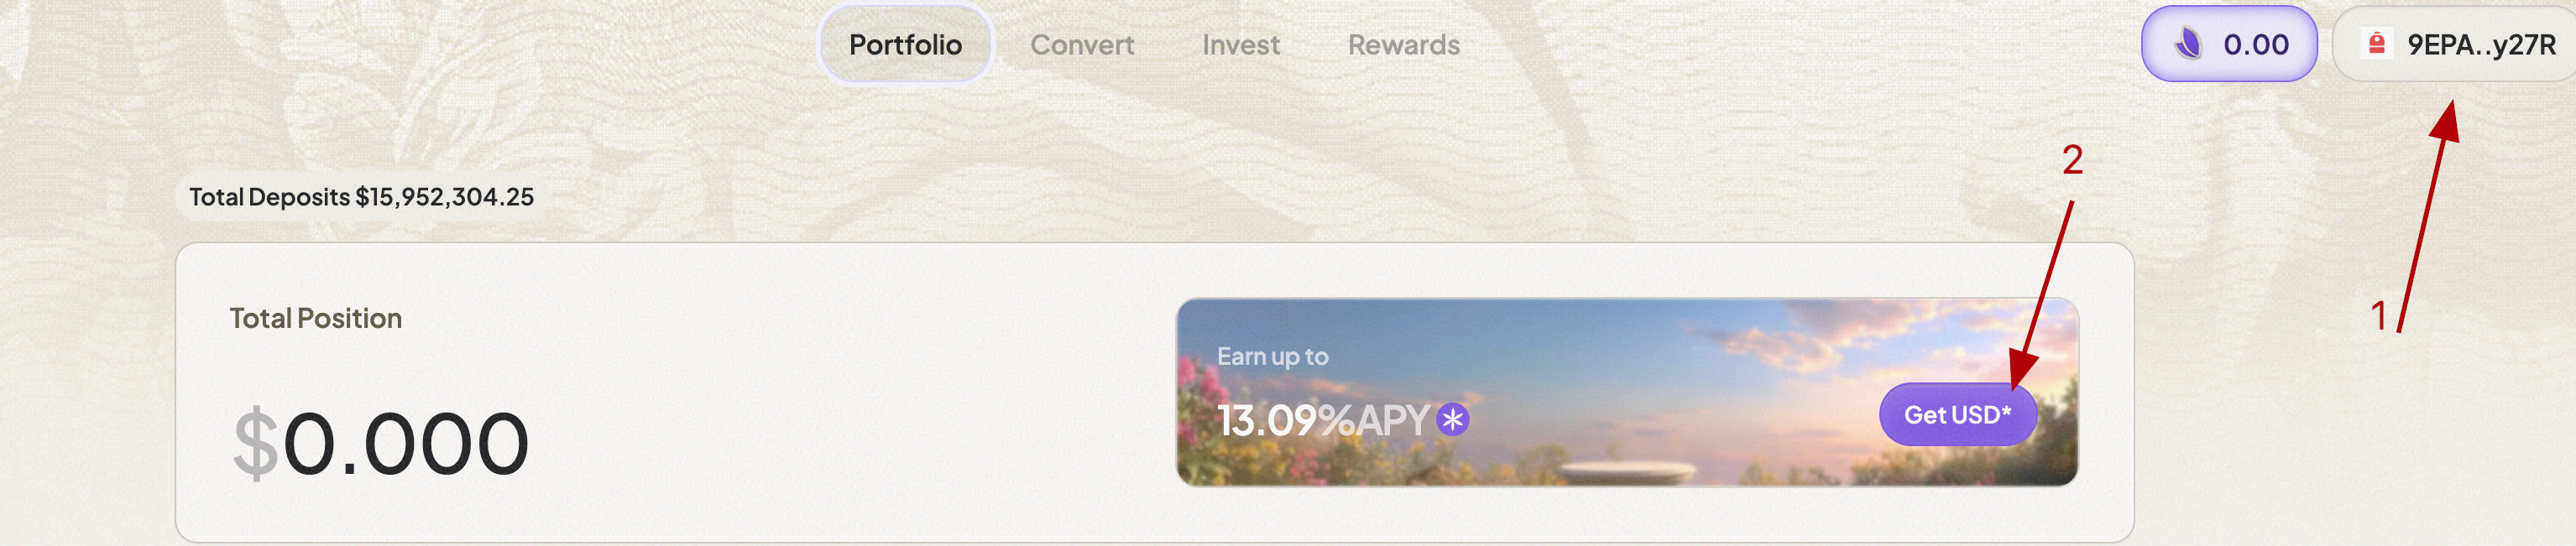
Task: Click the 13.09% APY text
Action: click(x=1322, y=420)
